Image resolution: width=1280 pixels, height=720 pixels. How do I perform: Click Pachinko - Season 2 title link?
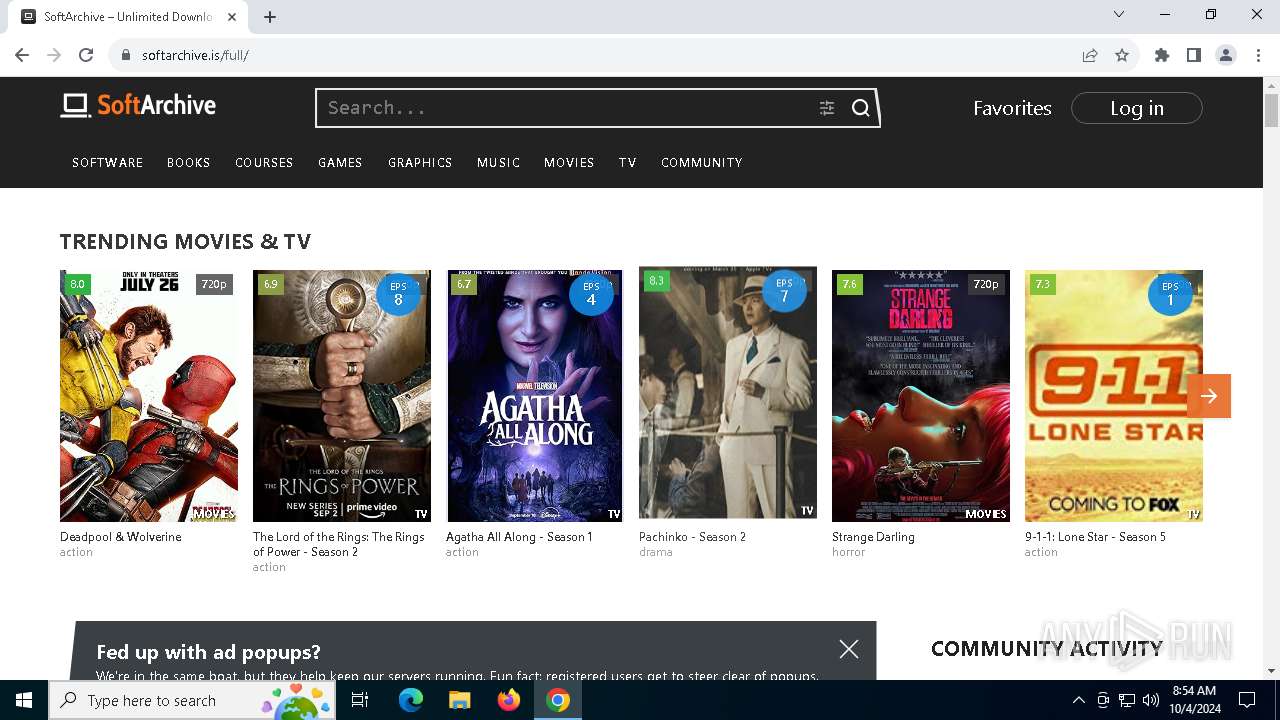pyautogui.click(x=692, y=537)
